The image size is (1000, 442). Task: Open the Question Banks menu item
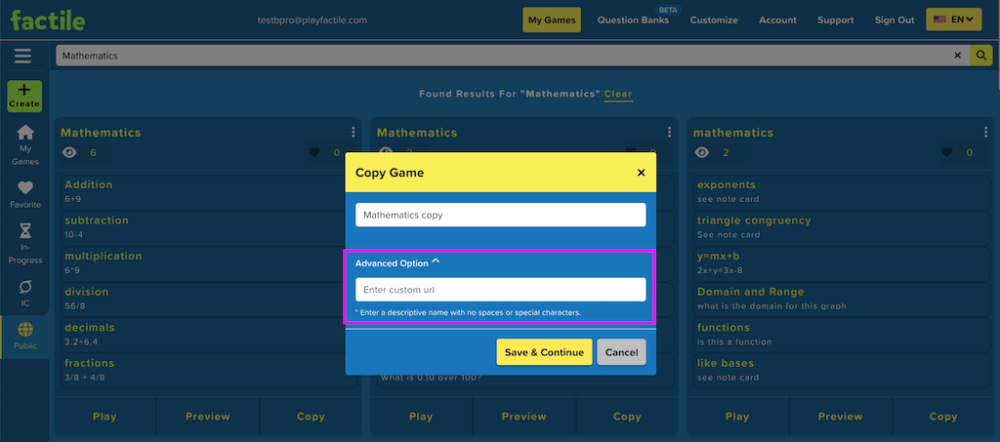tap(633, 20)
